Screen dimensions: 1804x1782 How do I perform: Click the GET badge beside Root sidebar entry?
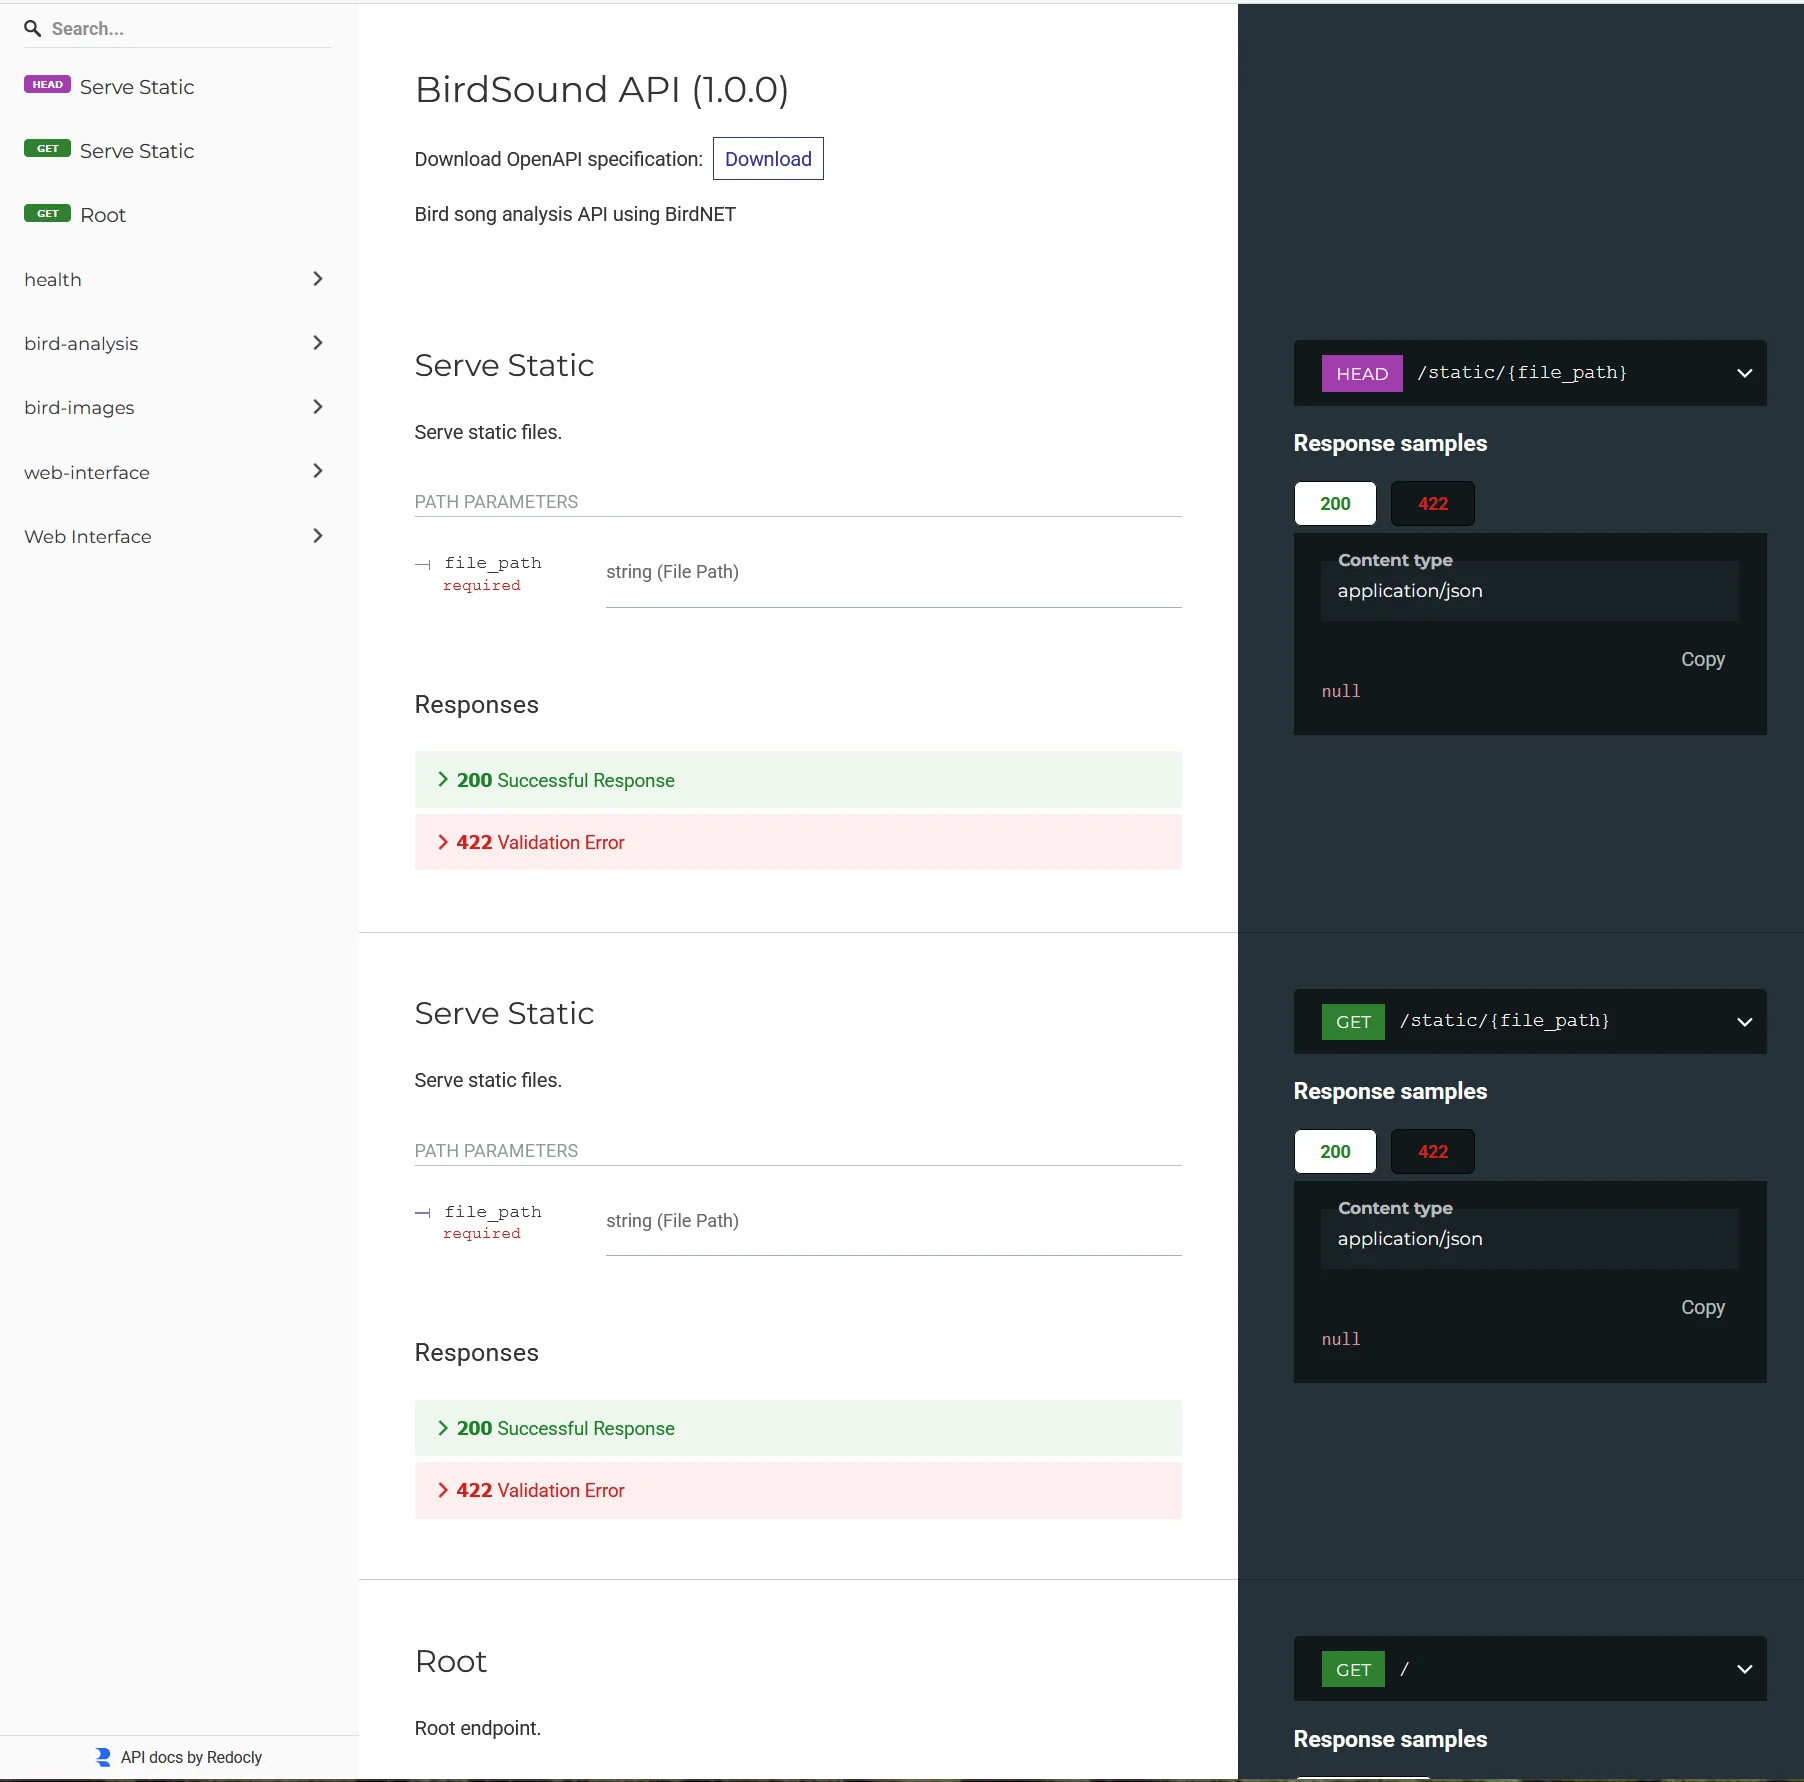[x=46, y=213]
